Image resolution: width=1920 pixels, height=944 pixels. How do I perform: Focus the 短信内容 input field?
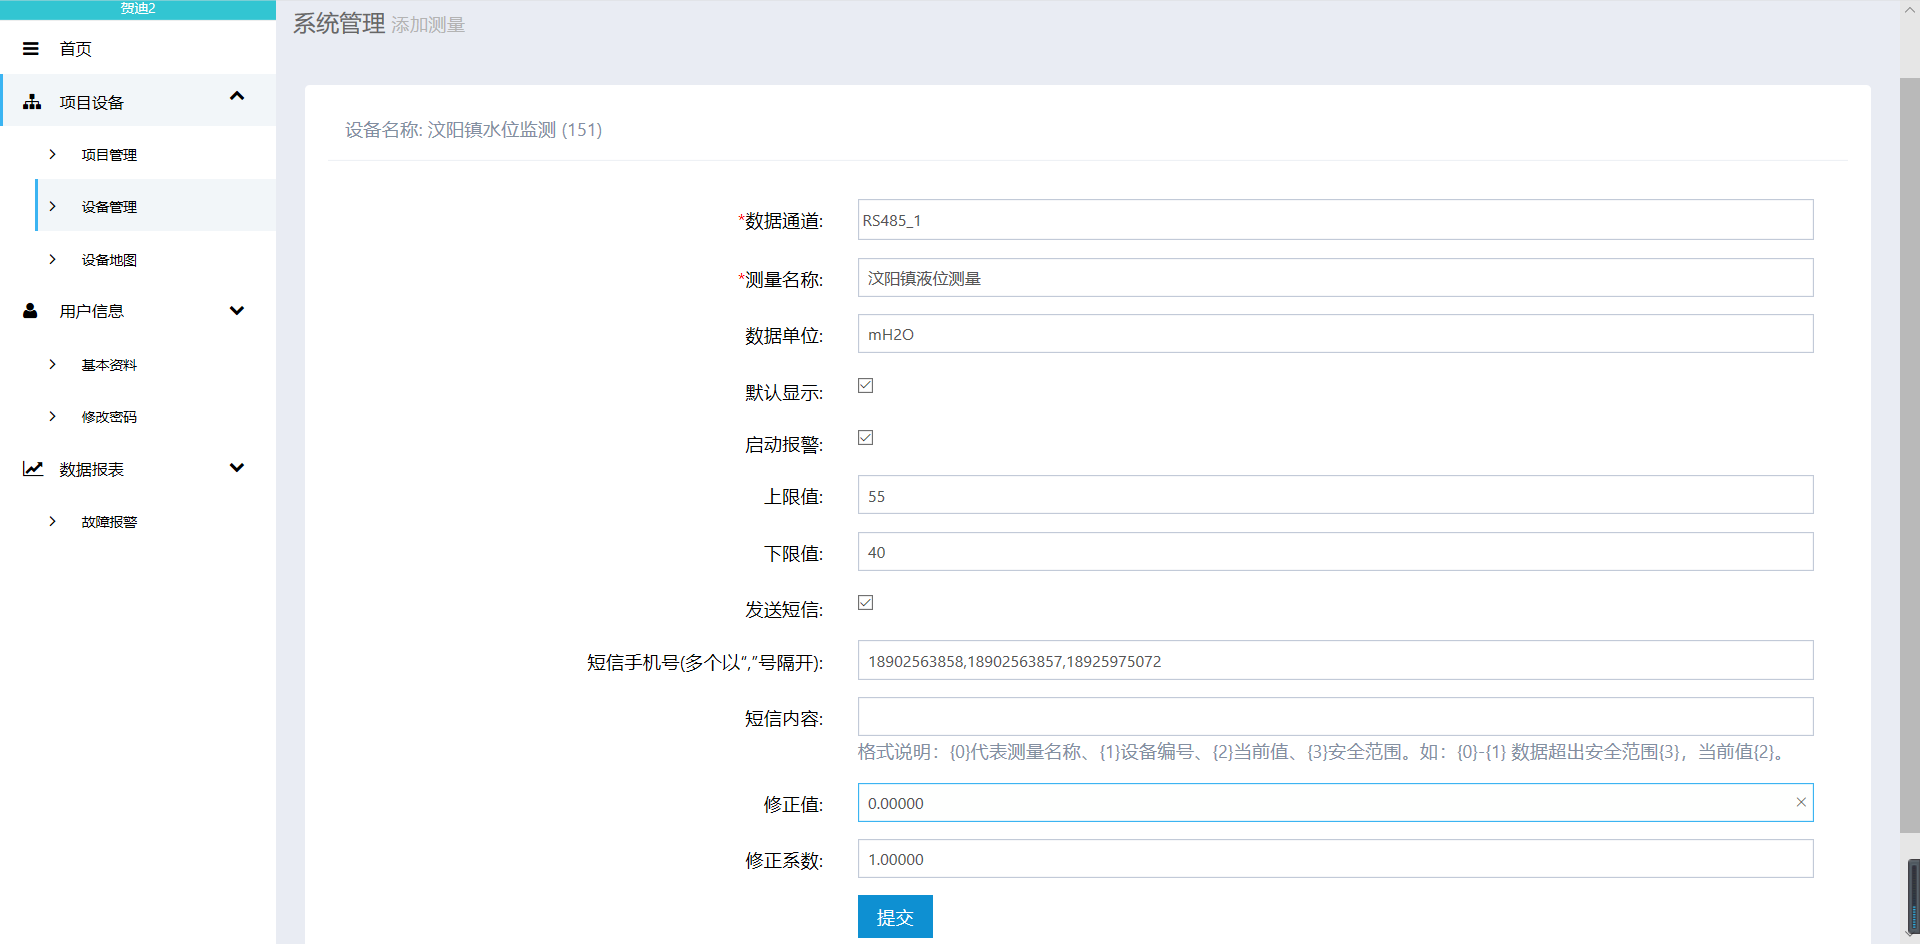click(1334, 717)
